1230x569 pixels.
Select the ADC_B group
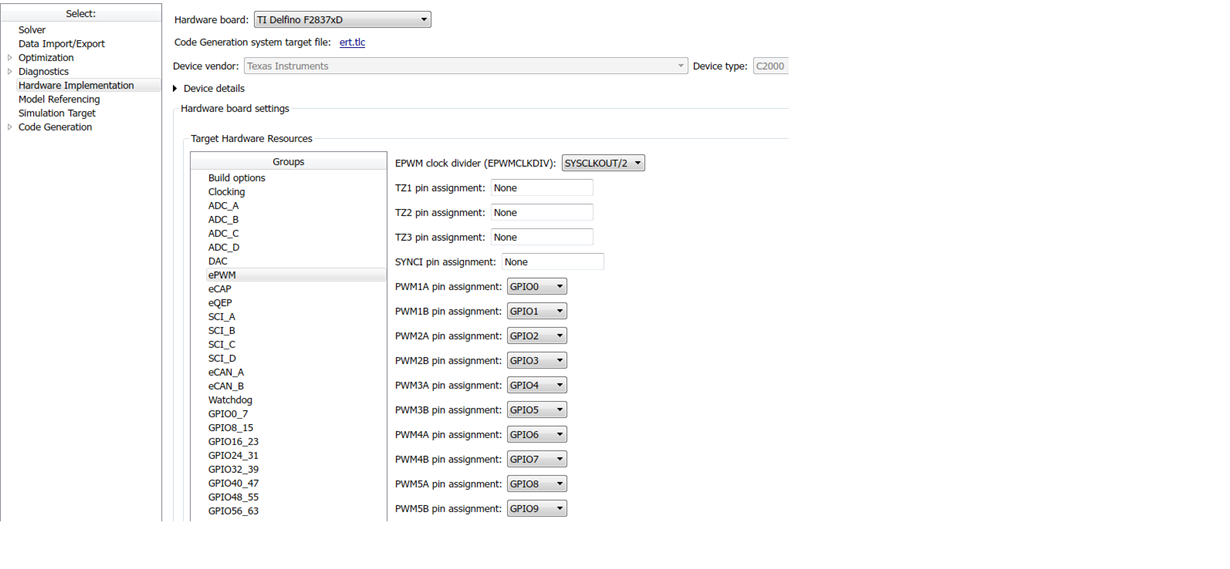(224, 220)
